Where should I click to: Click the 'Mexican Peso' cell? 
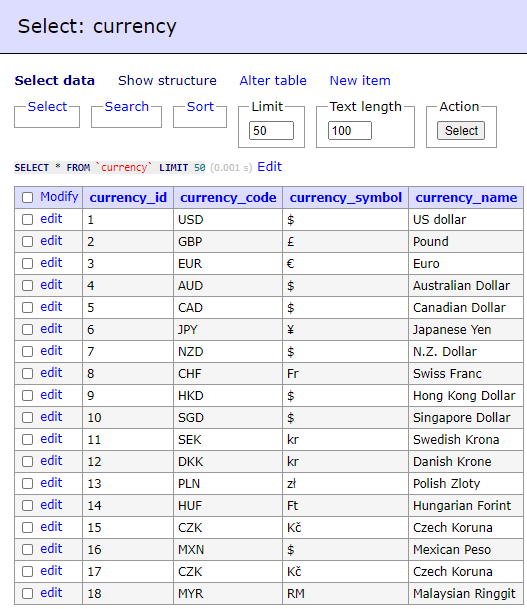click(x=466, y=550)
